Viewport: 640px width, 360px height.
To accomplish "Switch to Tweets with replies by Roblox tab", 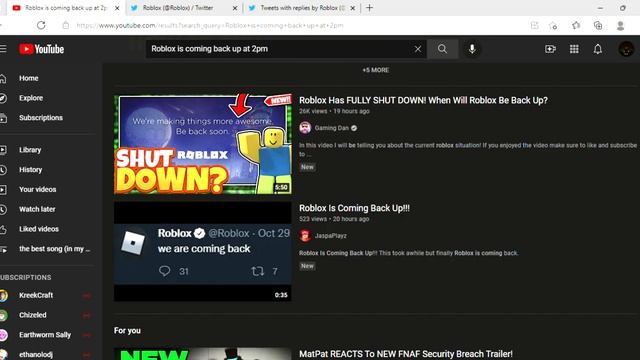I will click(302, 8).
